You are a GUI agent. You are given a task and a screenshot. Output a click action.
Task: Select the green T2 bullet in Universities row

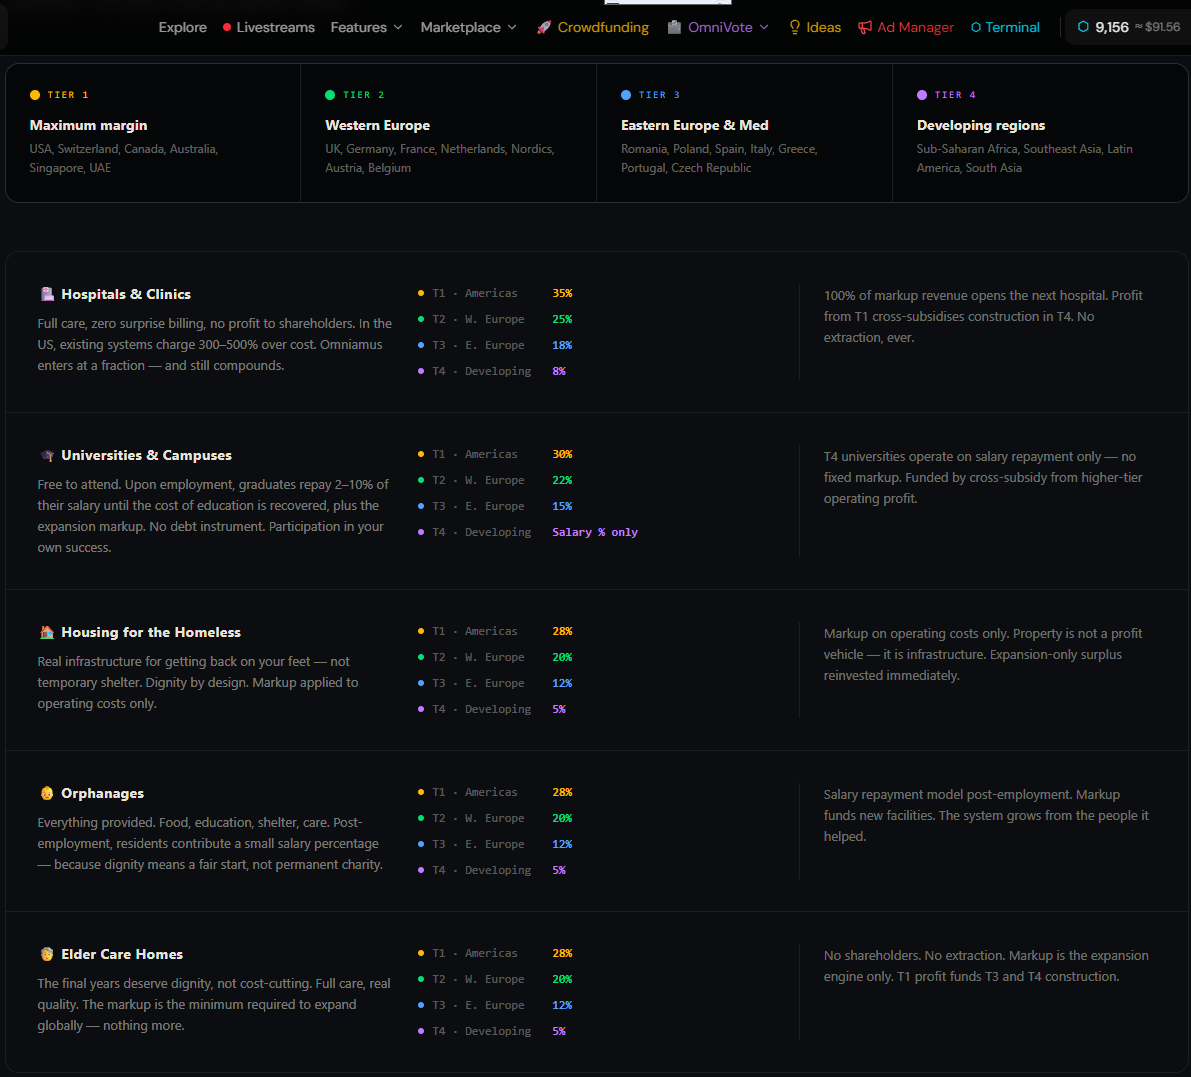[x=421, y=480]
